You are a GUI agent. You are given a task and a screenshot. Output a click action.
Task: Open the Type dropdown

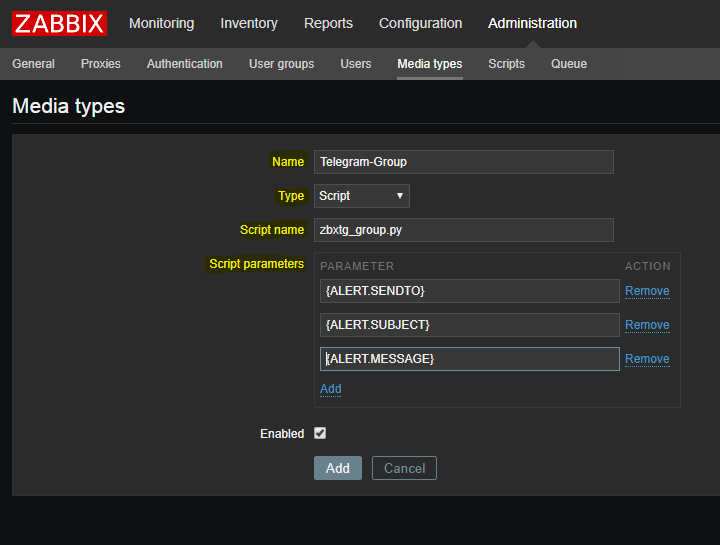(361, 196)
